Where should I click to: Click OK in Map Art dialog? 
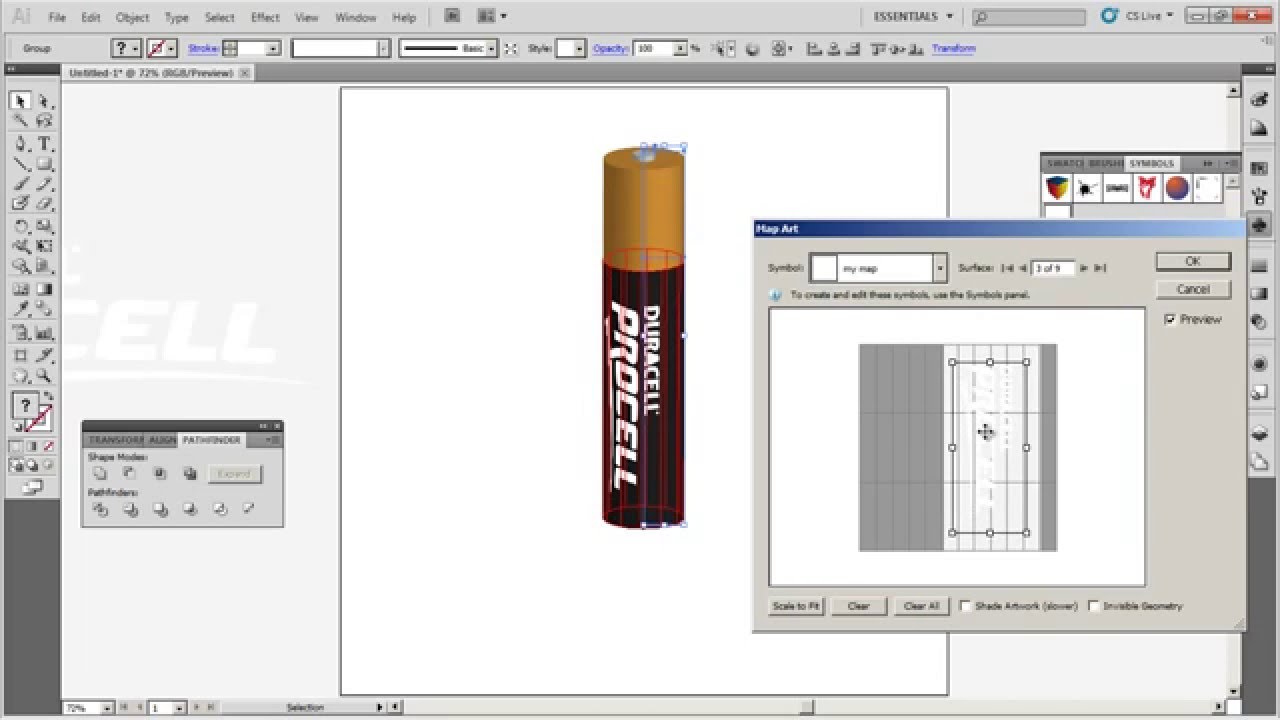1193,261
